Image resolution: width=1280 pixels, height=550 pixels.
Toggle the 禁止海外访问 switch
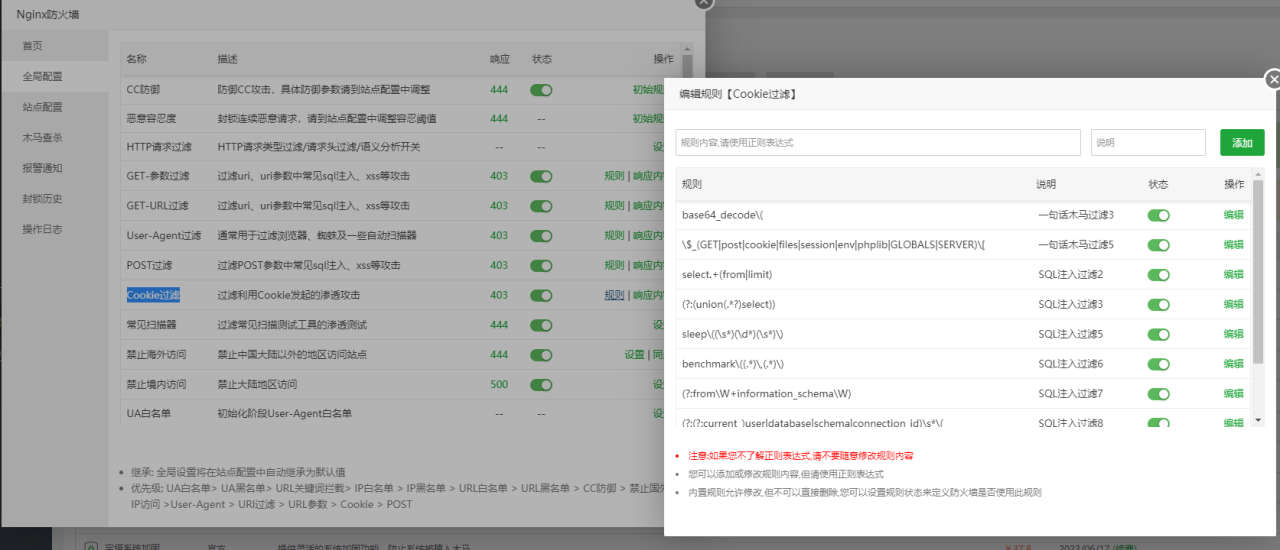pyautogui.click(x=541, y=355)
